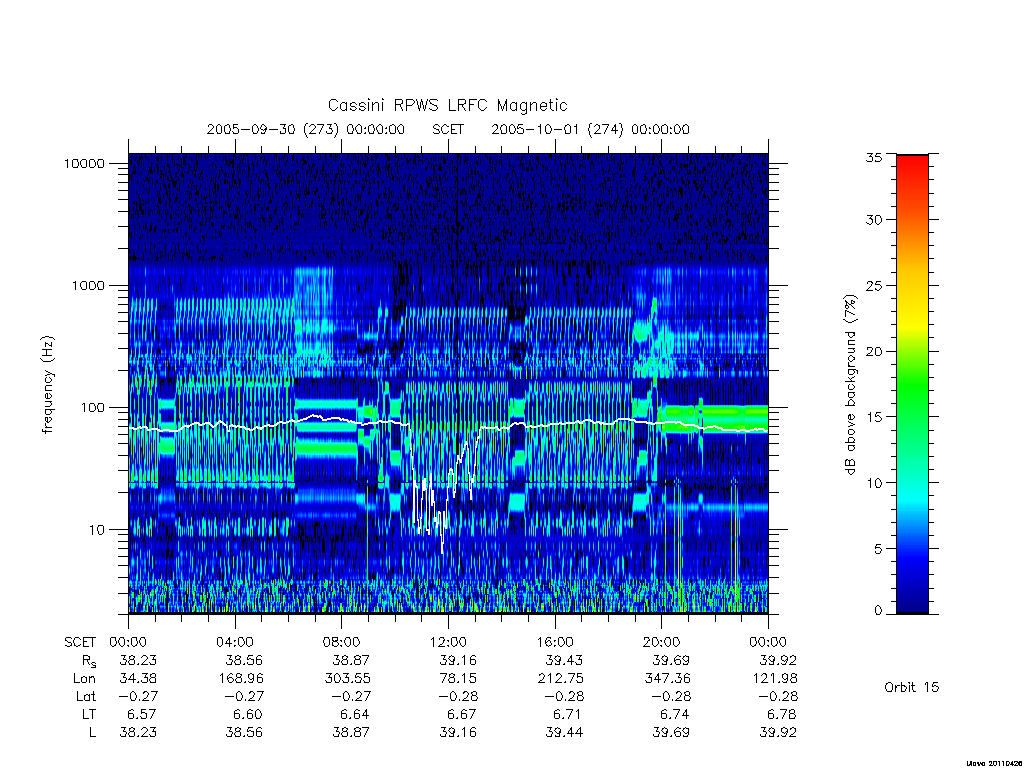Click the "30" colorbar tick label
Screen dimensions: 1024x768
point(874,220)
